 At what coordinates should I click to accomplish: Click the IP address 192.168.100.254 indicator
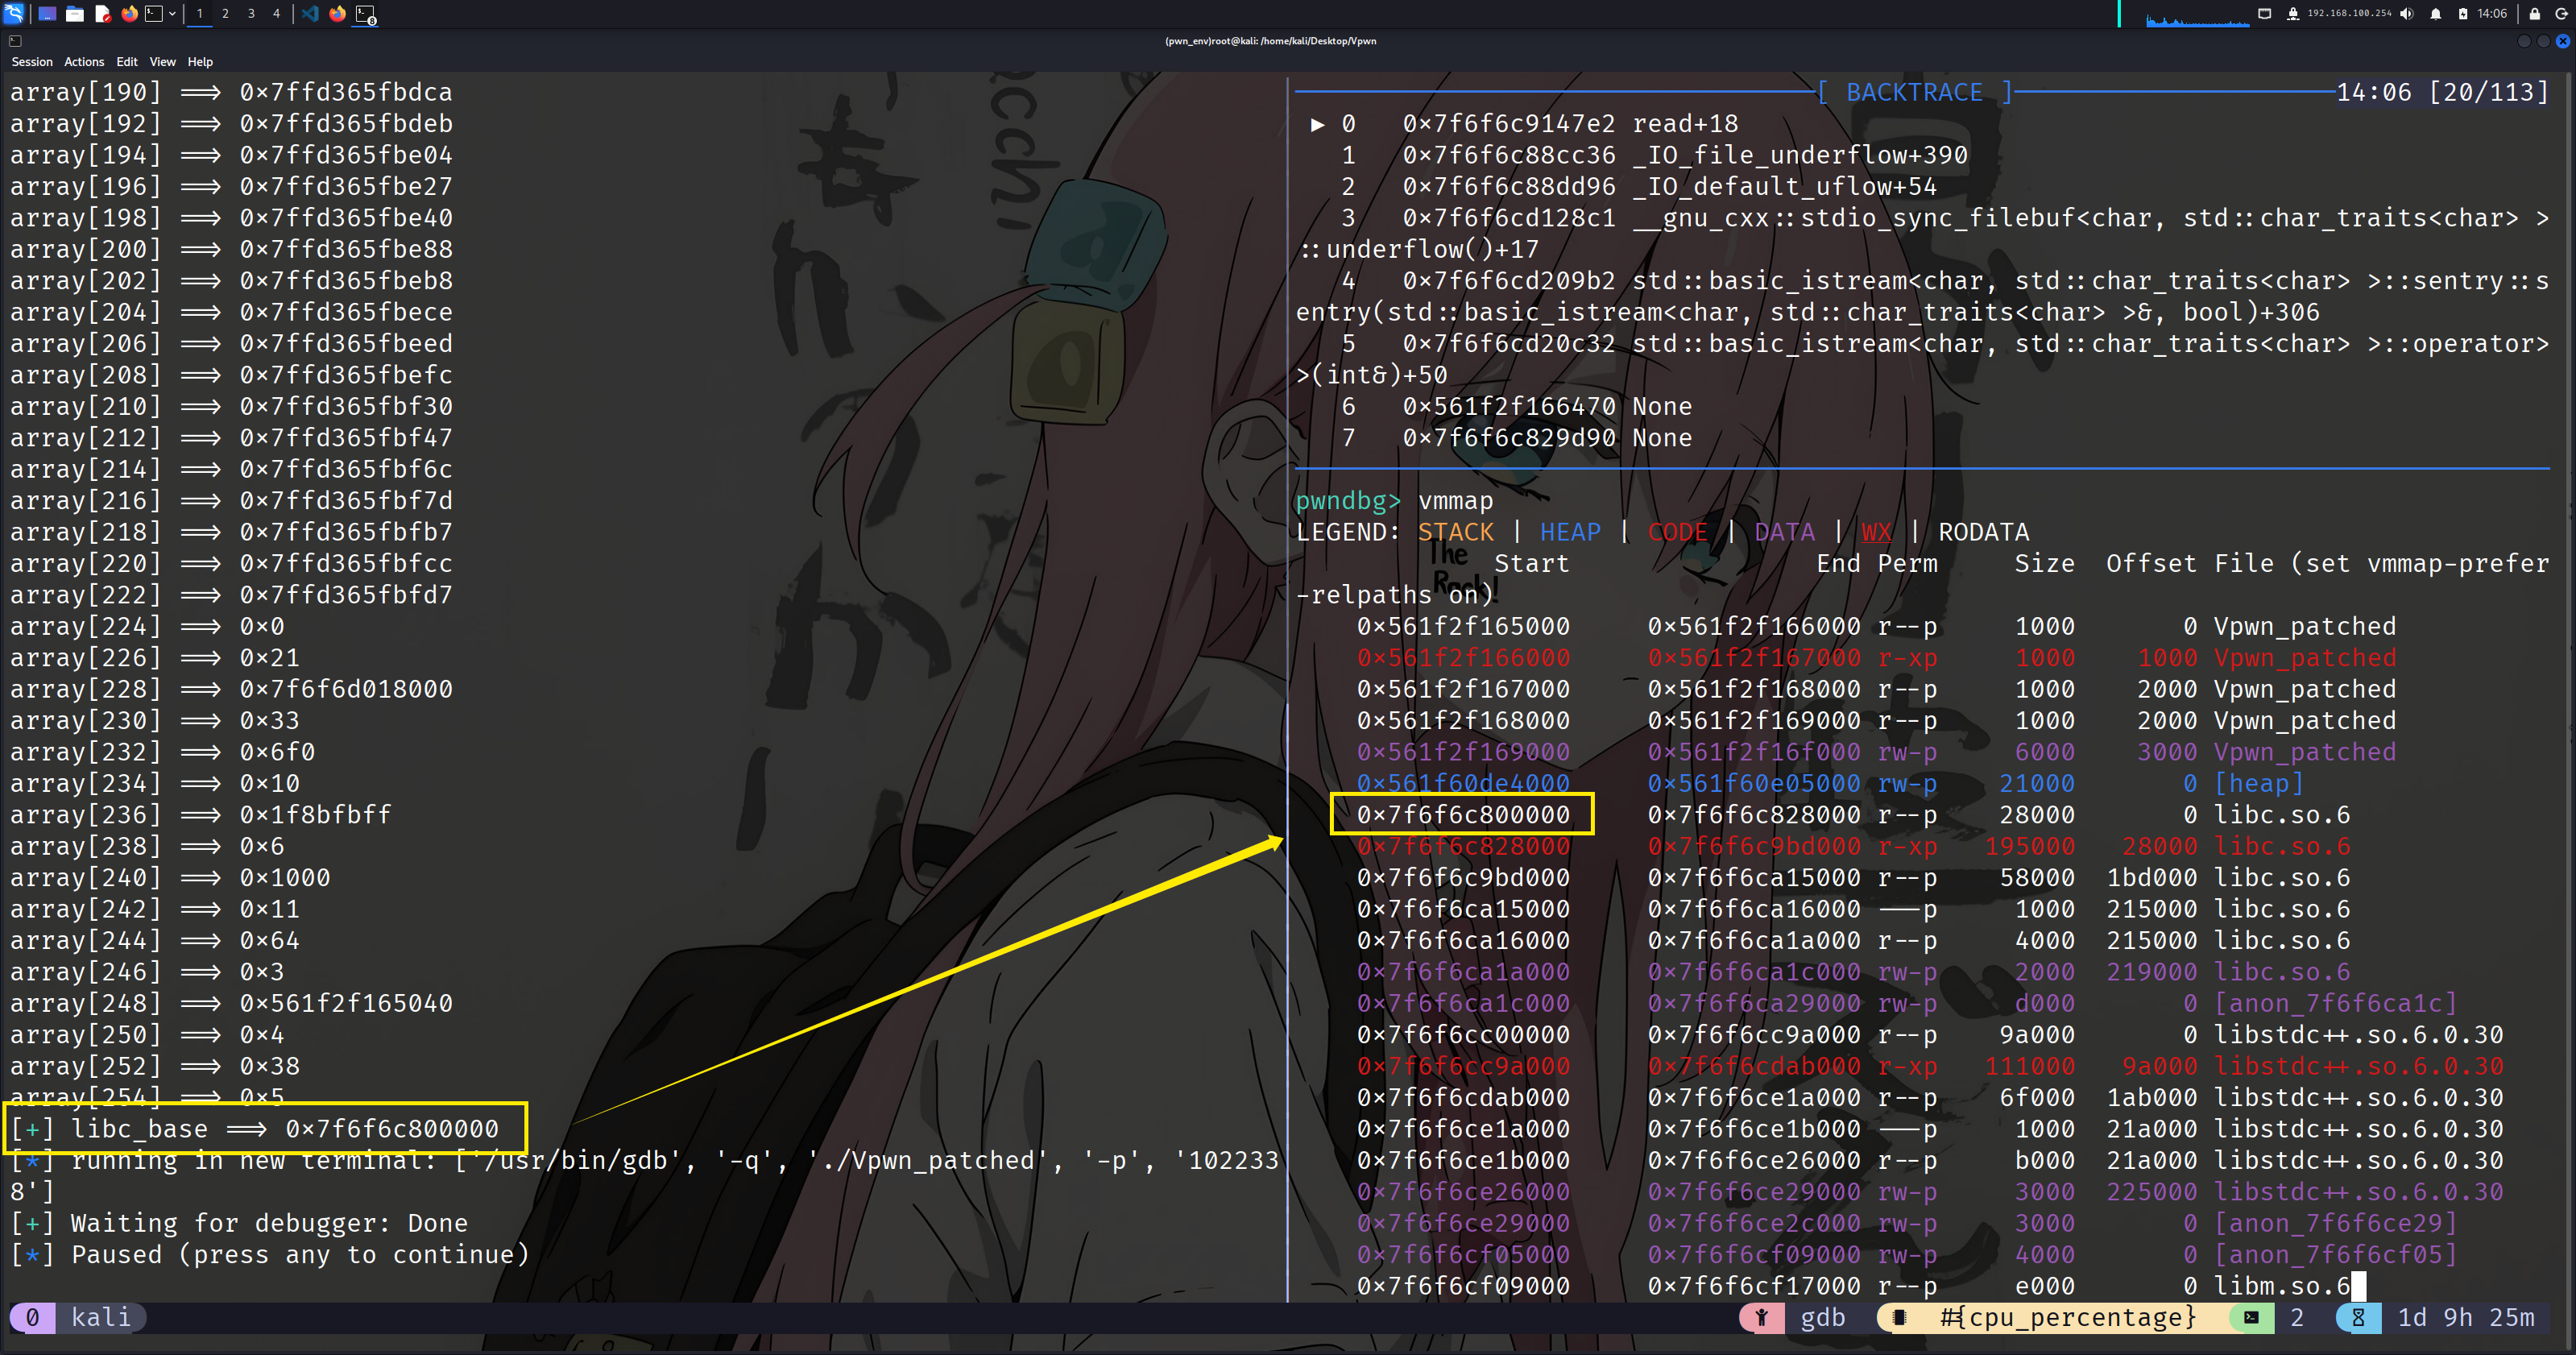2349,14
